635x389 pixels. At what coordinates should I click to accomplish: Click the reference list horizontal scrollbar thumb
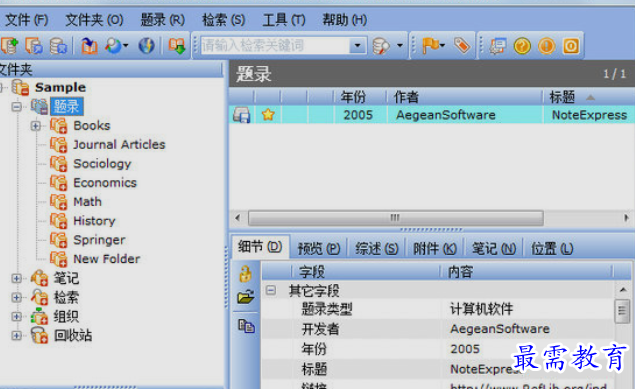pos(396,218)
